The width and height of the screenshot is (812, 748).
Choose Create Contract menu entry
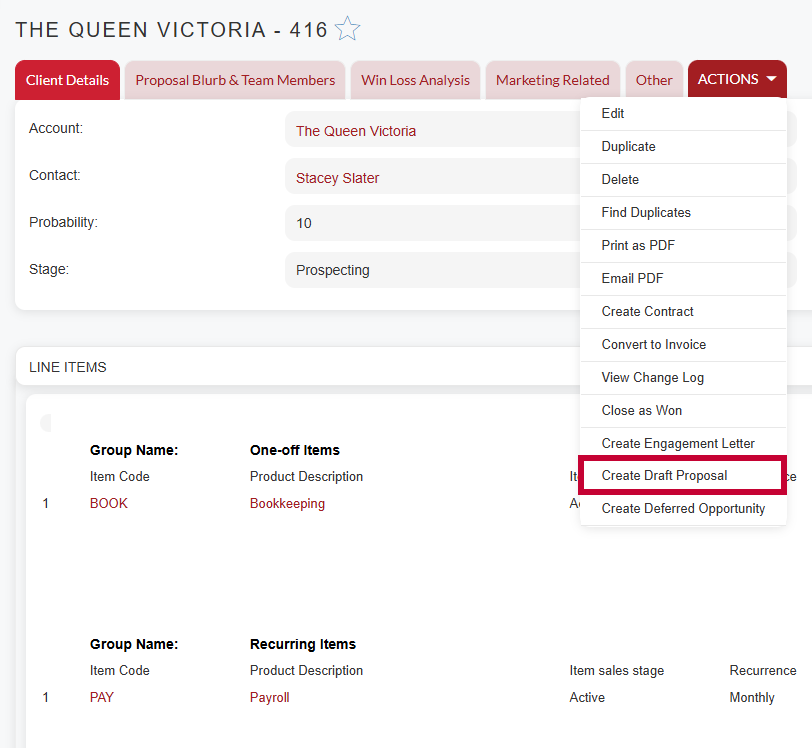[683, 312]
